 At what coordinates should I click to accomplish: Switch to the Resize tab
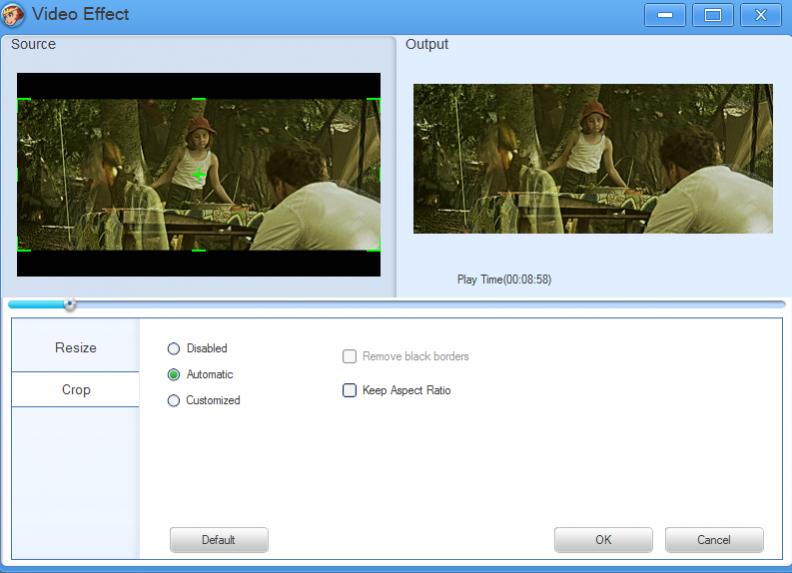point(76,347)
